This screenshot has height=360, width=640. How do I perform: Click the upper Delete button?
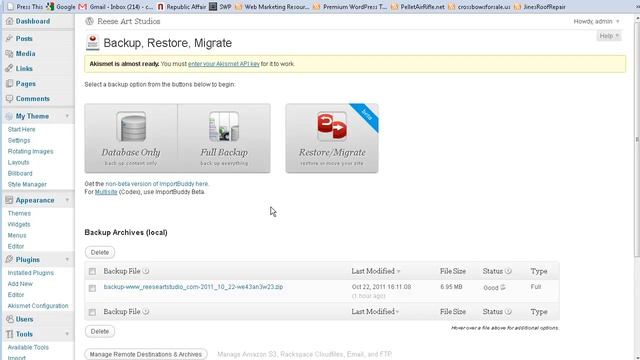tap(100, 252)
